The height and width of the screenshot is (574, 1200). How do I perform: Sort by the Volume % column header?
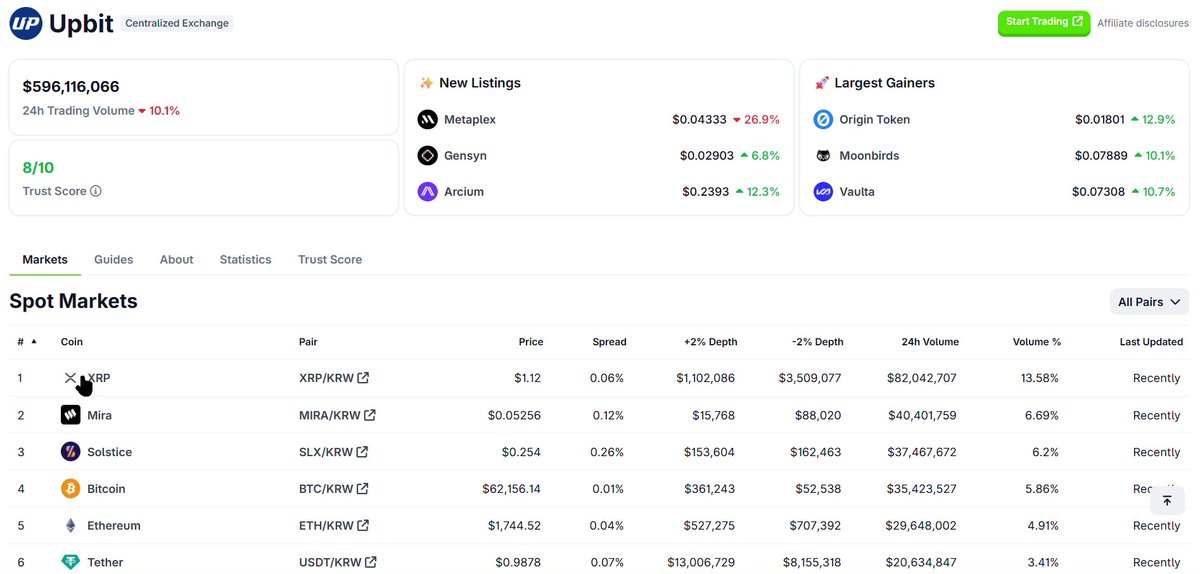(x=1037, y=342)
